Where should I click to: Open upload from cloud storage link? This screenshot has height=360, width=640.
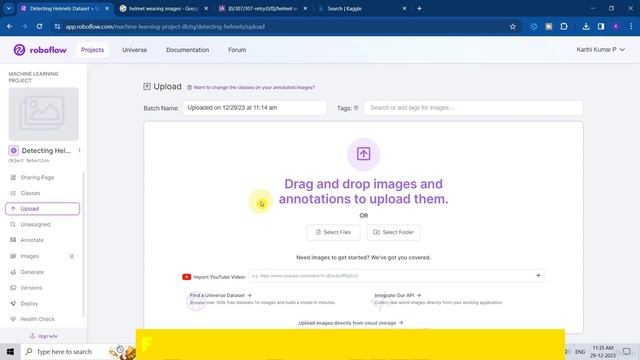(351, 323)
